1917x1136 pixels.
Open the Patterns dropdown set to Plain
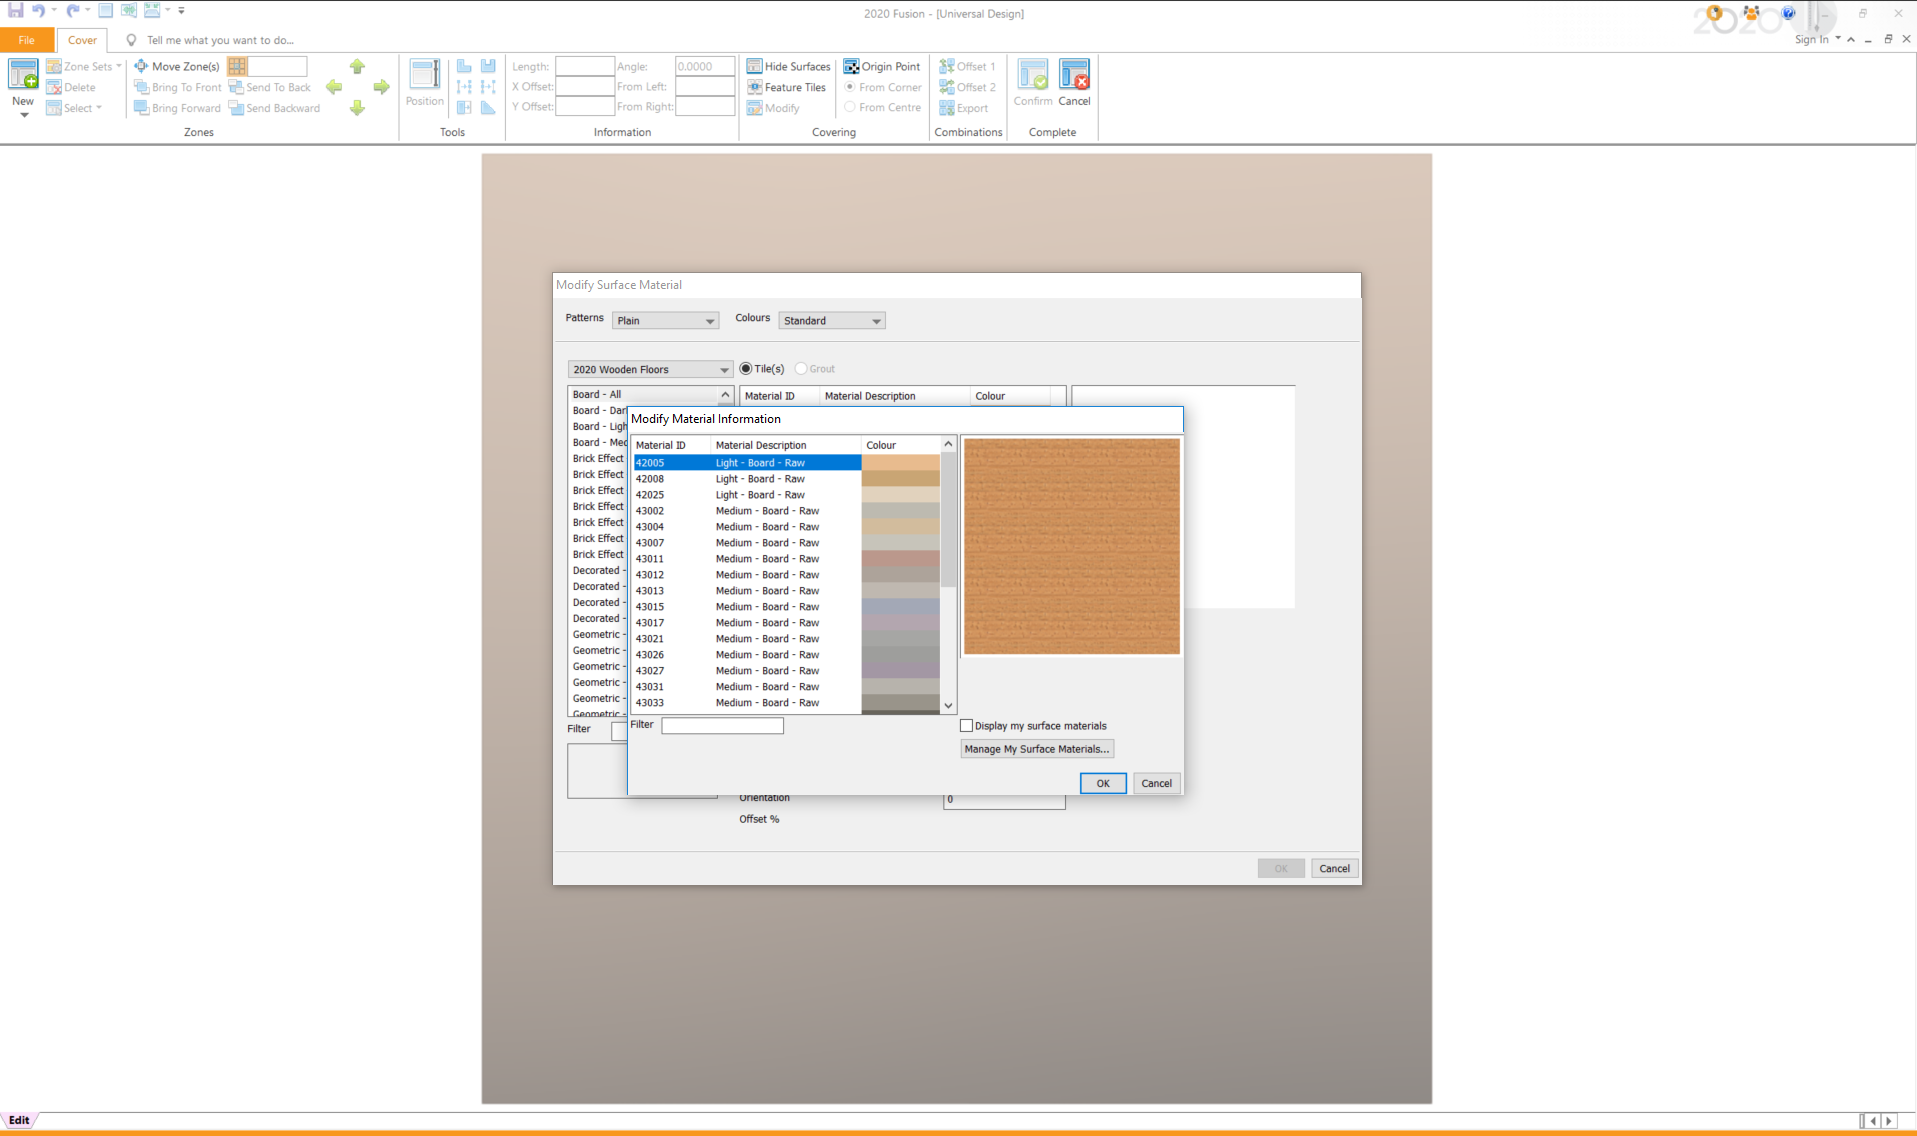point(665,321)
